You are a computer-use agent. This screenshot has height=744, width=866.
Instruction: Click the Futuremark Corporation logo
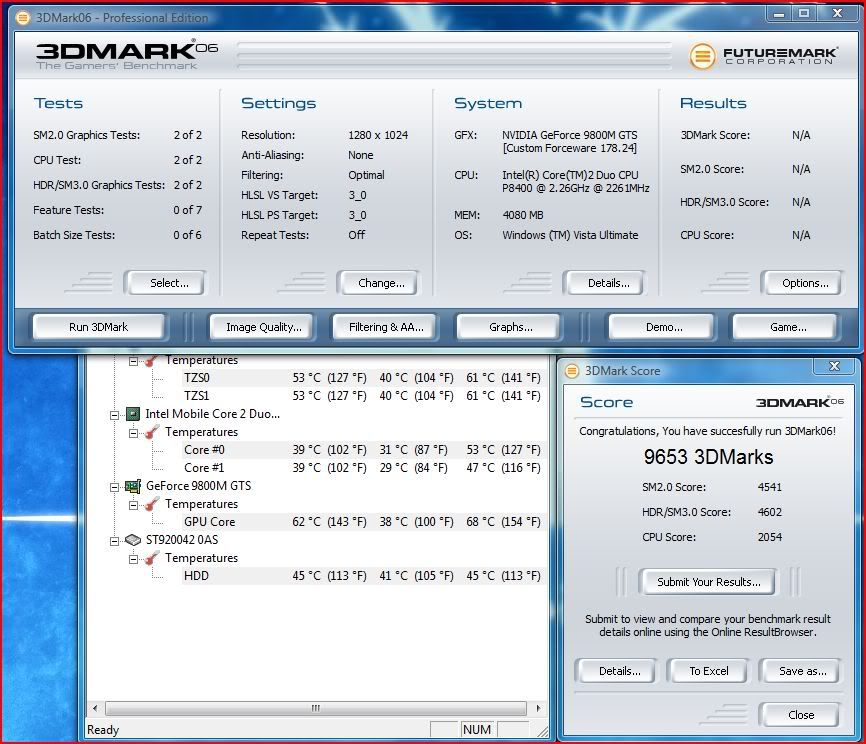pos(763,56)
